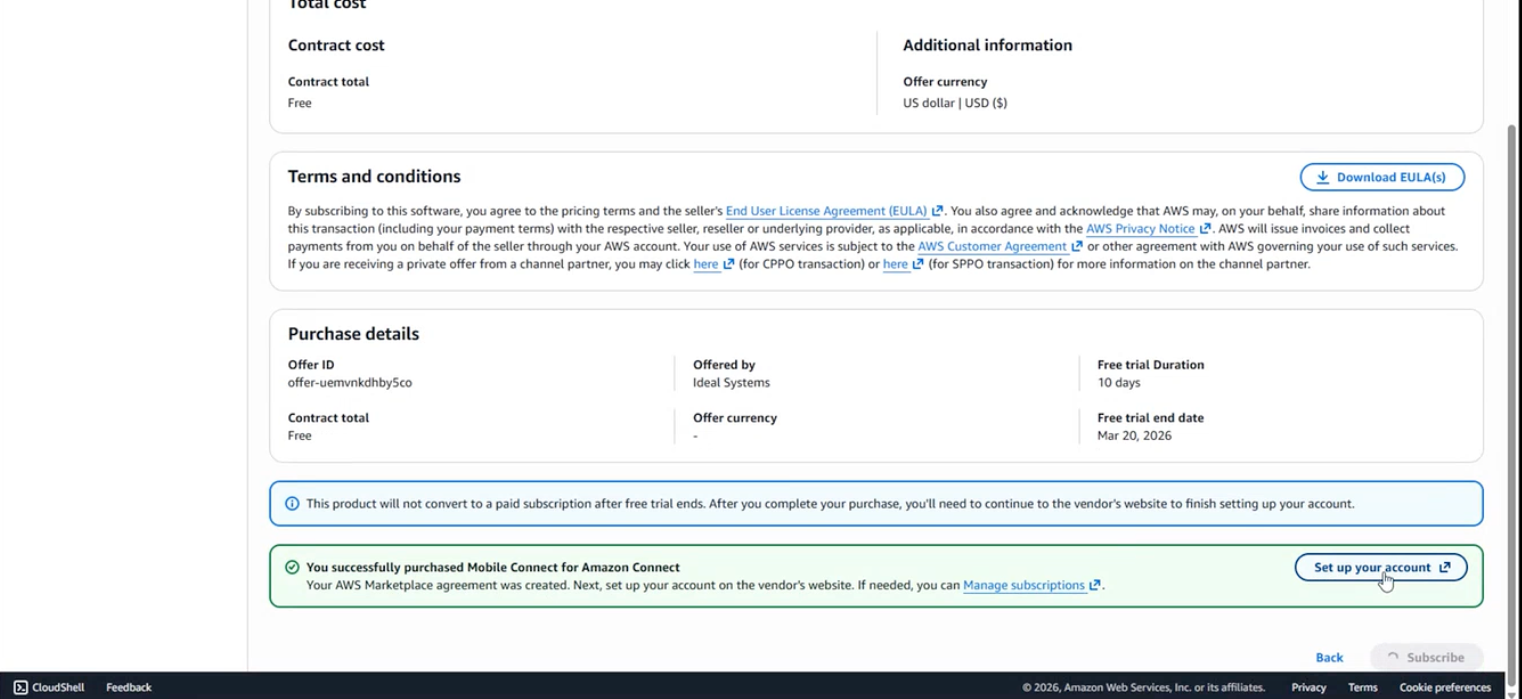The width and height of the screenshot is (1522, 699).
Task: Click the 'Terms and conditions' heading
Action: (374, 176)
